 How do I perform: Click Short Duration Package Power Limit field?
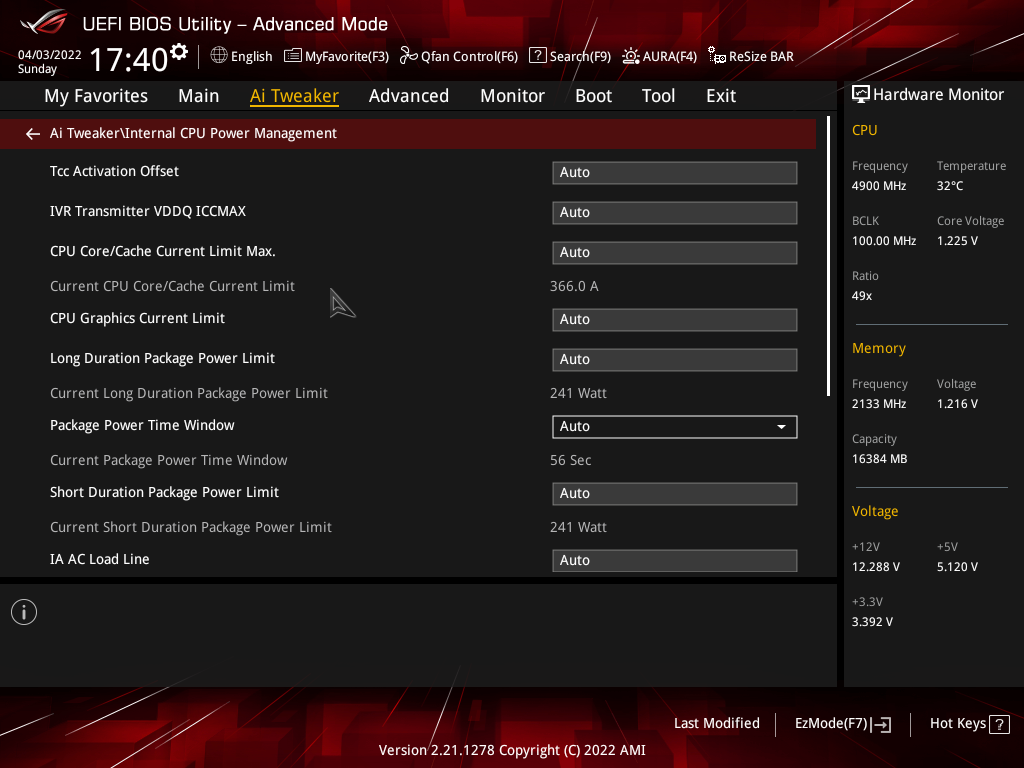click(675, 494)
